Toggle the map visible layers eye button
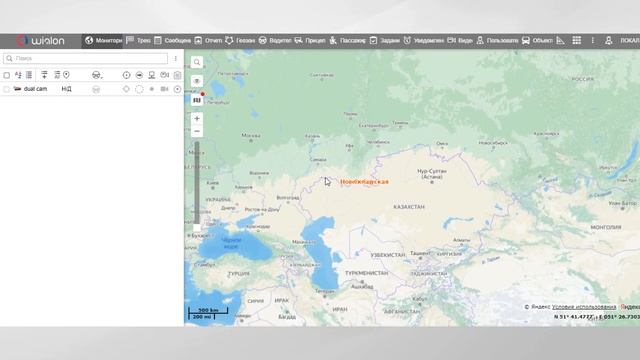This screenshot has width=640, height=360. click(197, 81)
